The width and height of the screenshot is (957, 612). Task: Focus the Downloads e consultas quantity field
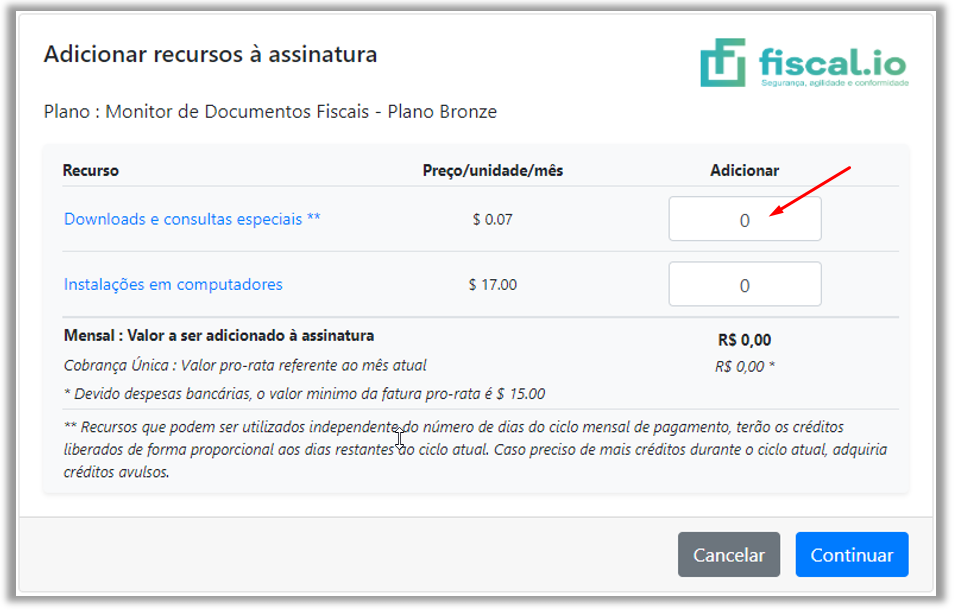(744, 220)
